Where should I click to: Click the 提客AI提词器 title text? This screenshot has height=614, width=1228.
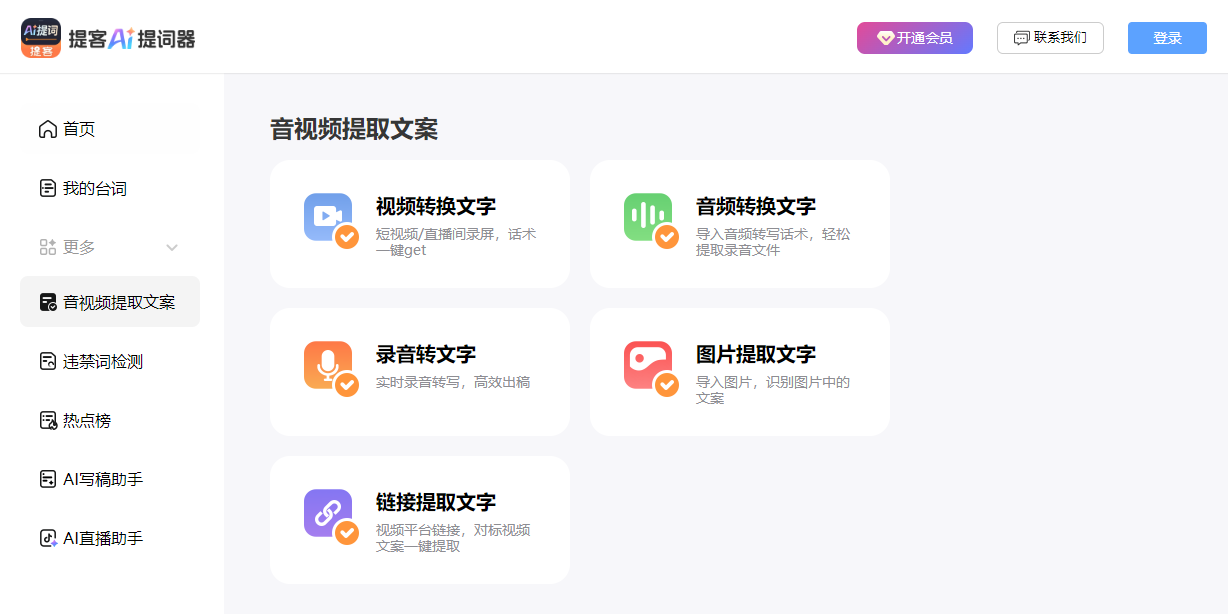point(131,39)
